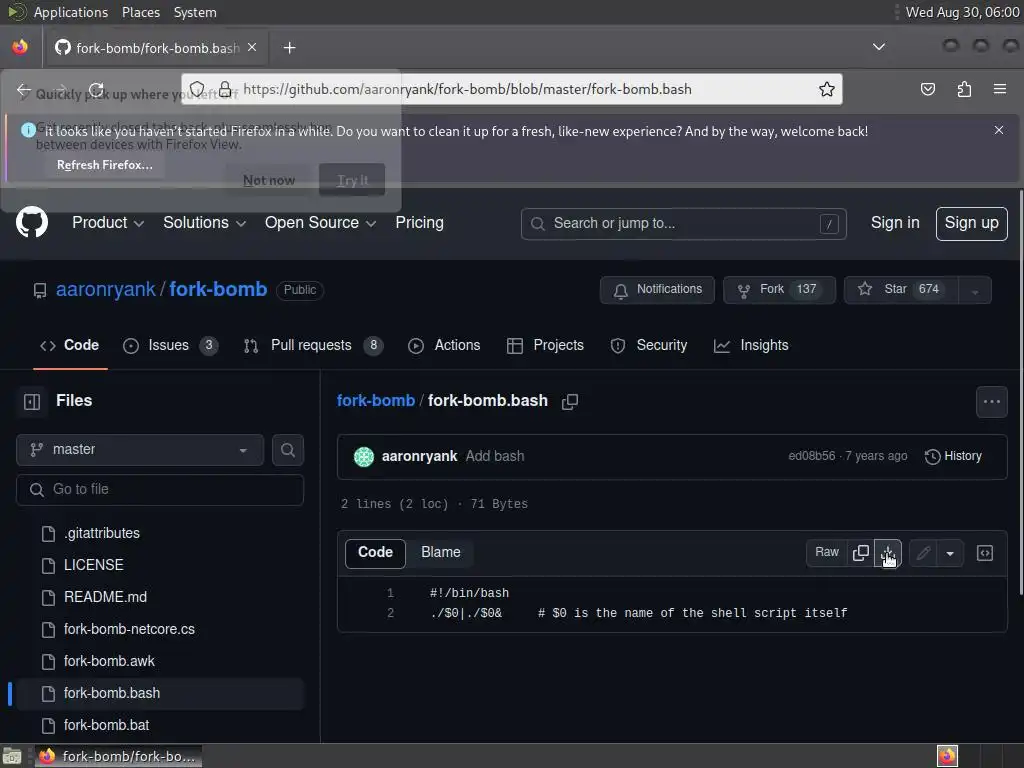Open GitHub homepage via Octocat logo

coord(31,223)
